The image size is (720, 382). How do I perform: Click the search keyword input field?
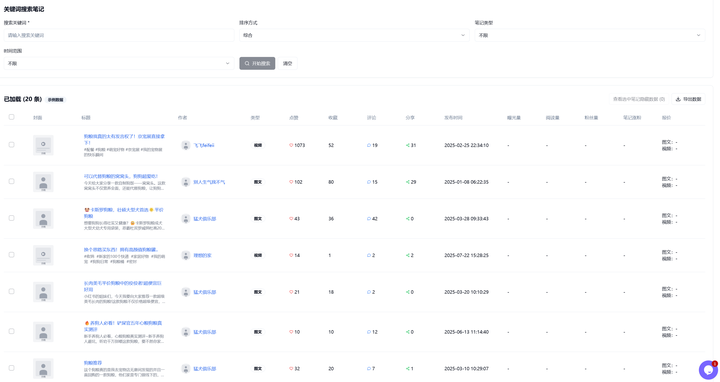point(119,35)
